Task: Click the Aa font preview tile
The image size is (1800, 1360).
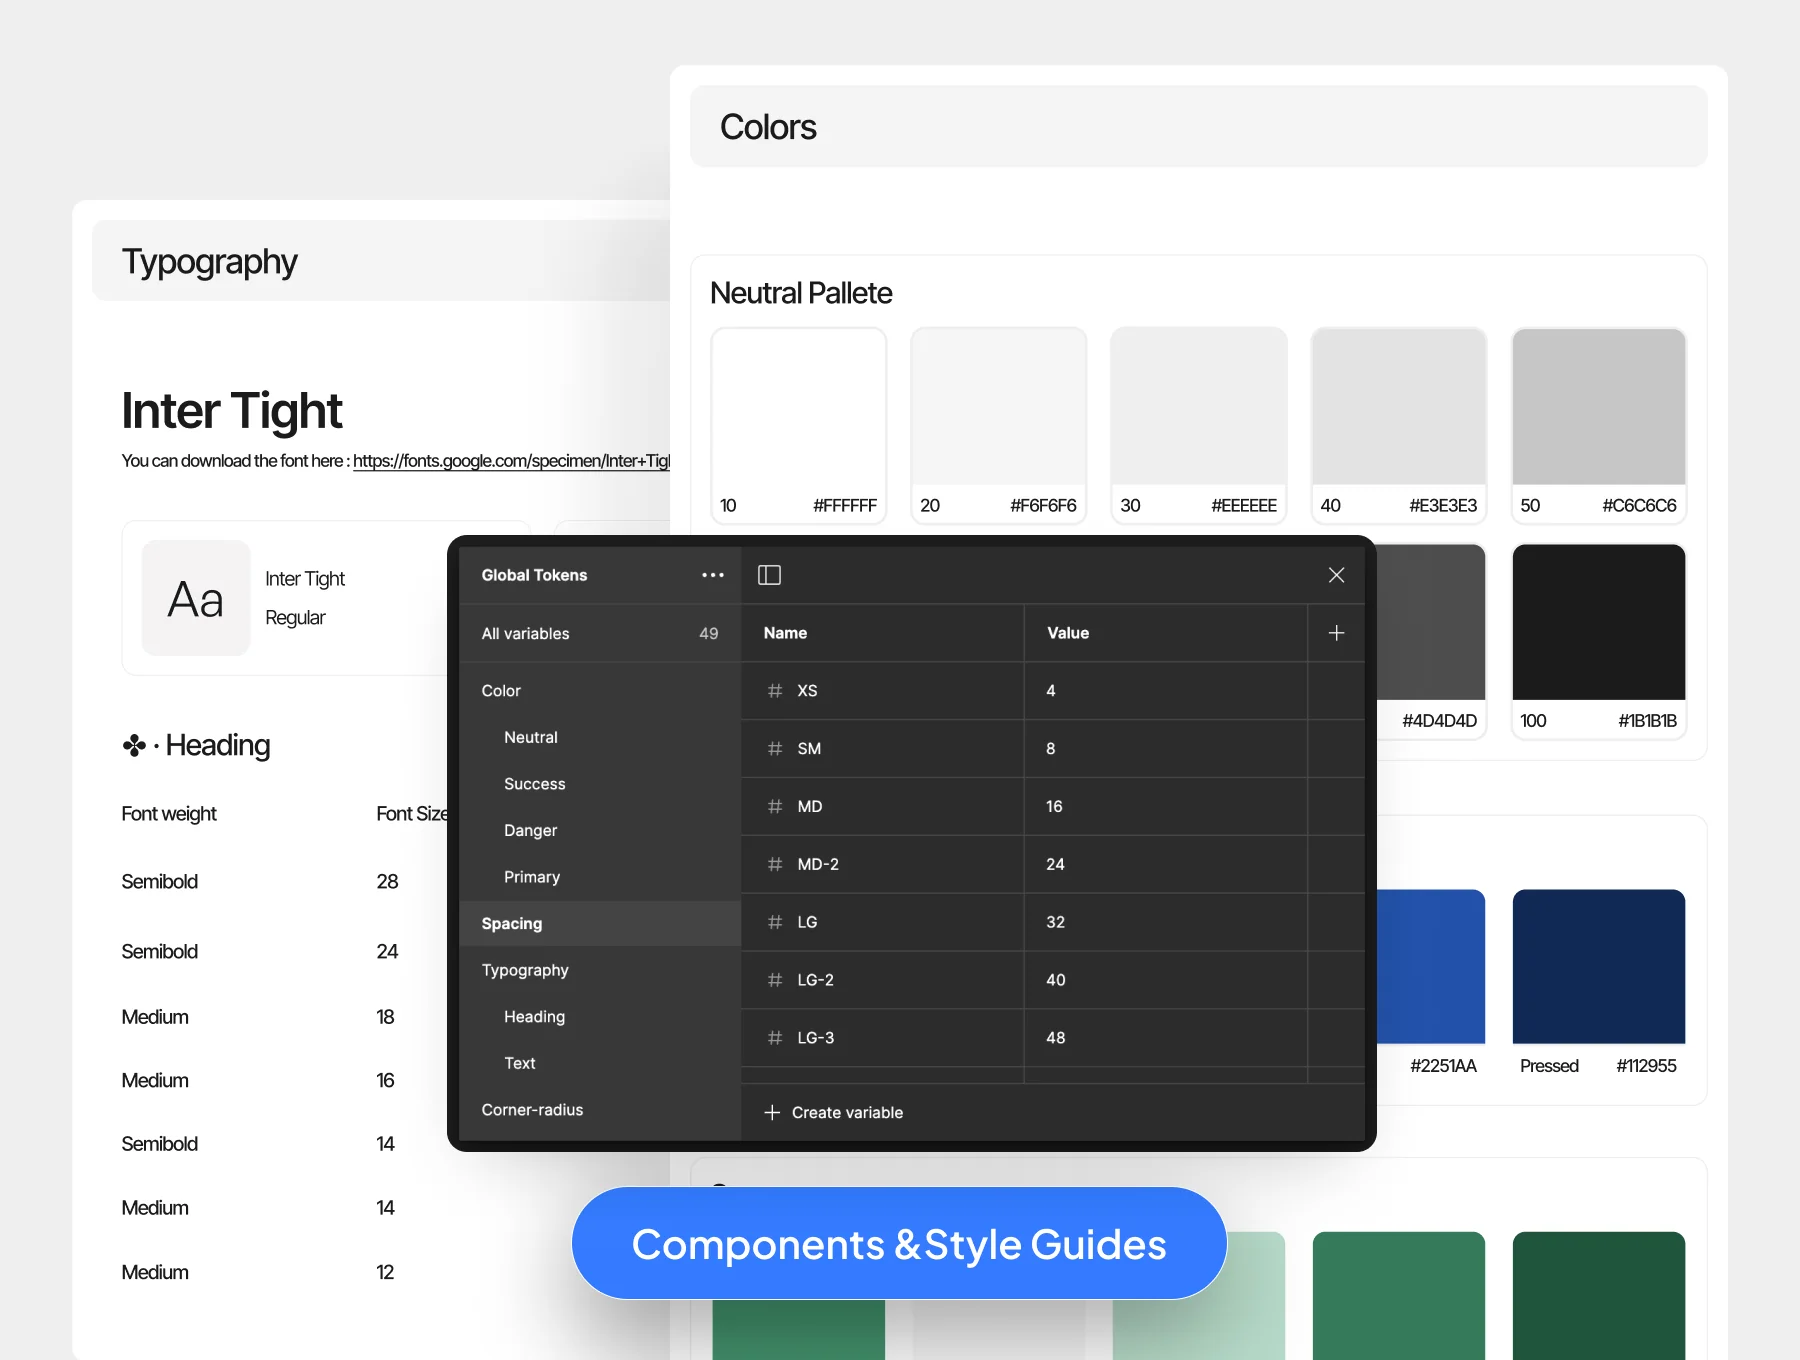Action: [196, 598]
